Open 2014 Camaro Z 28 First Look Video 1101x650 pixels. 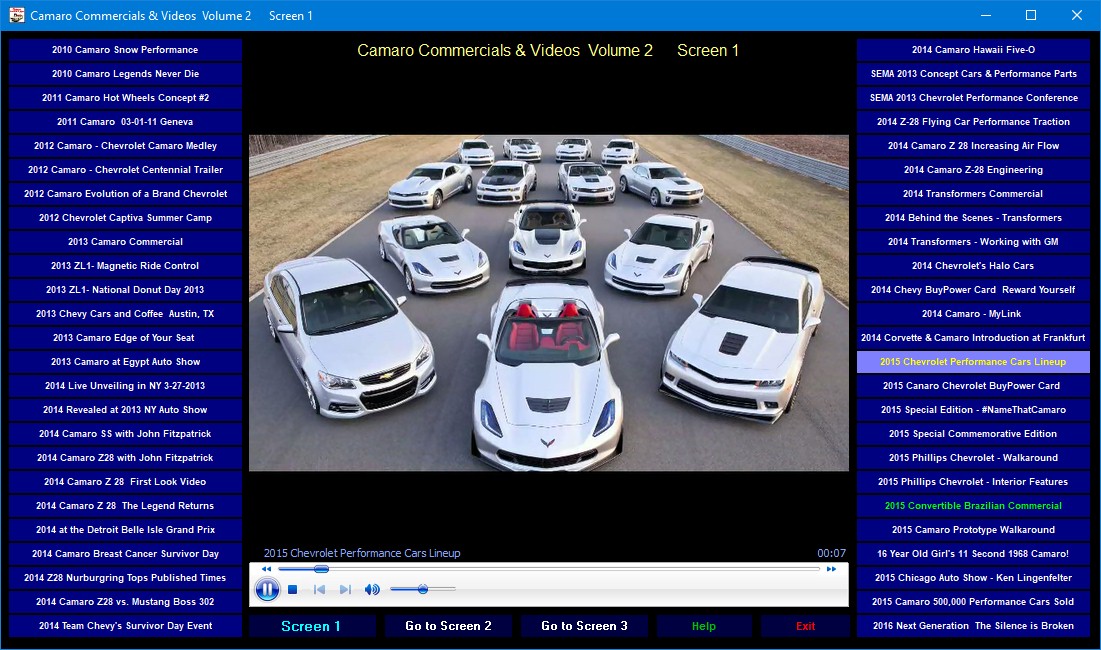point(125,482)
